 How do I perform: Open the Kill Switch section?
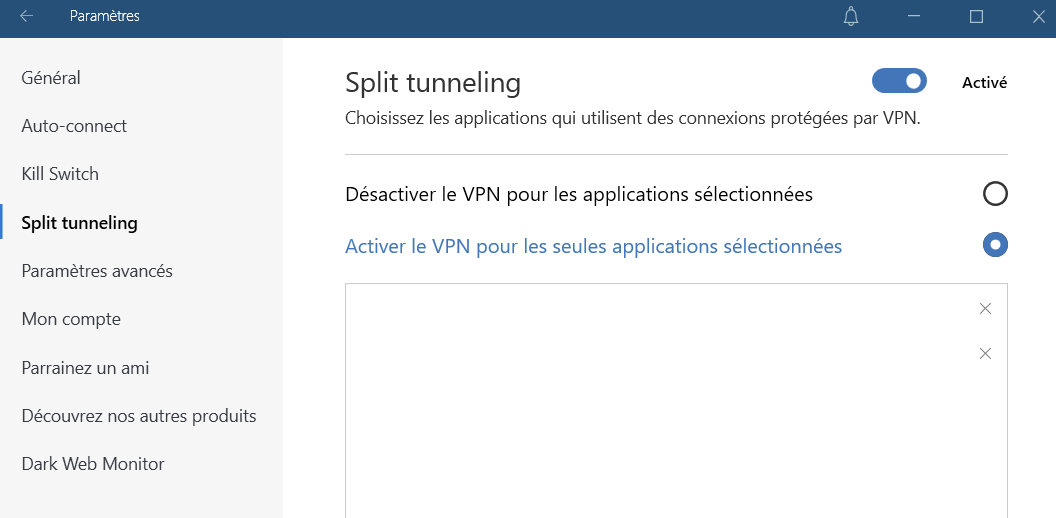pyautogui.click(x=60, y=174)
